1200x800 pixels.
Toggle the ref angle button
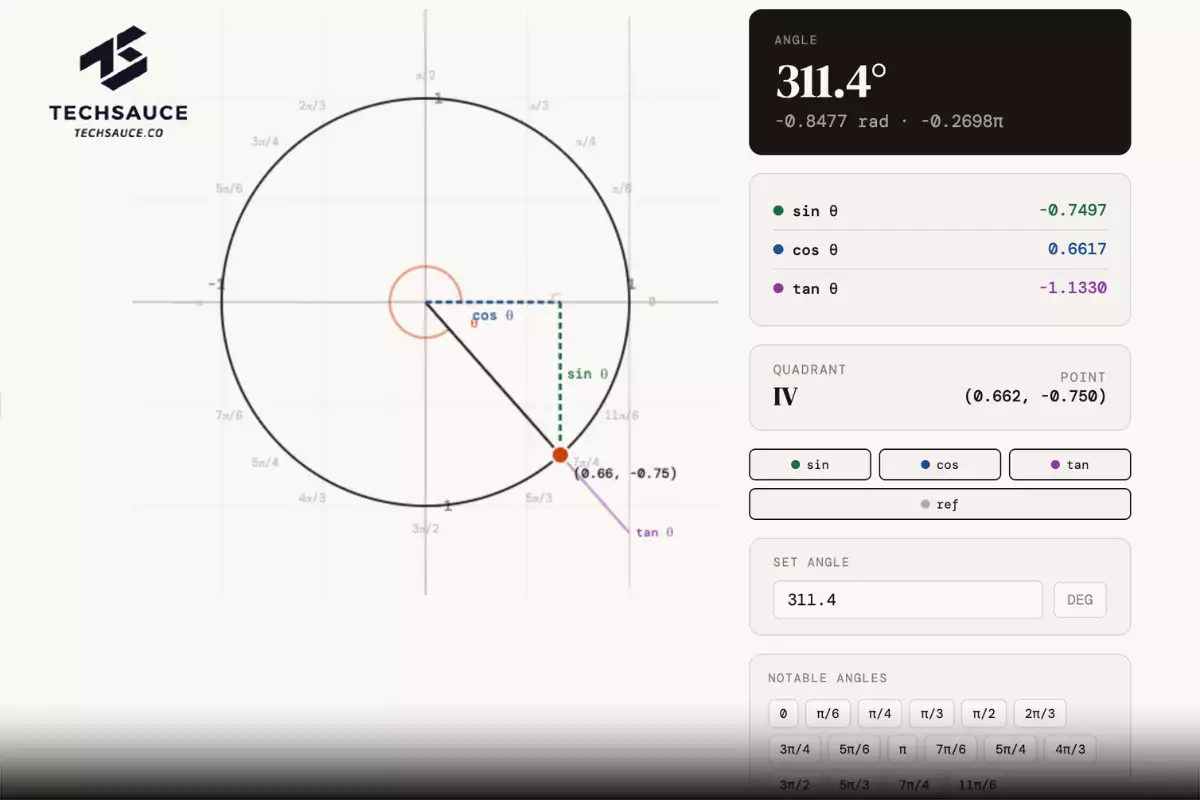(940, 504)
